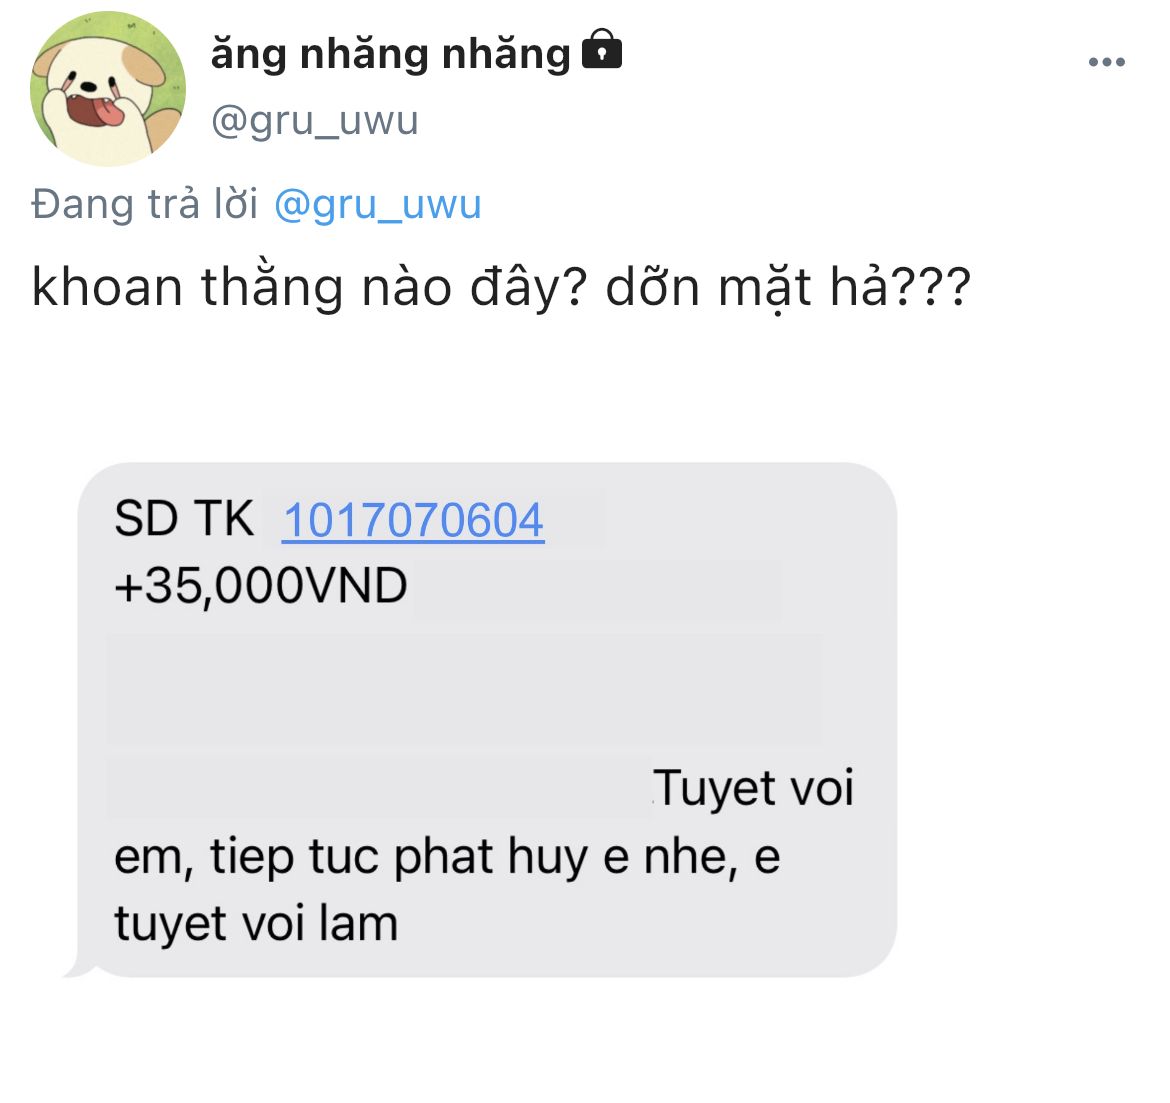
Task: Click the +35,000VND amount text
Action: [260, 585]
